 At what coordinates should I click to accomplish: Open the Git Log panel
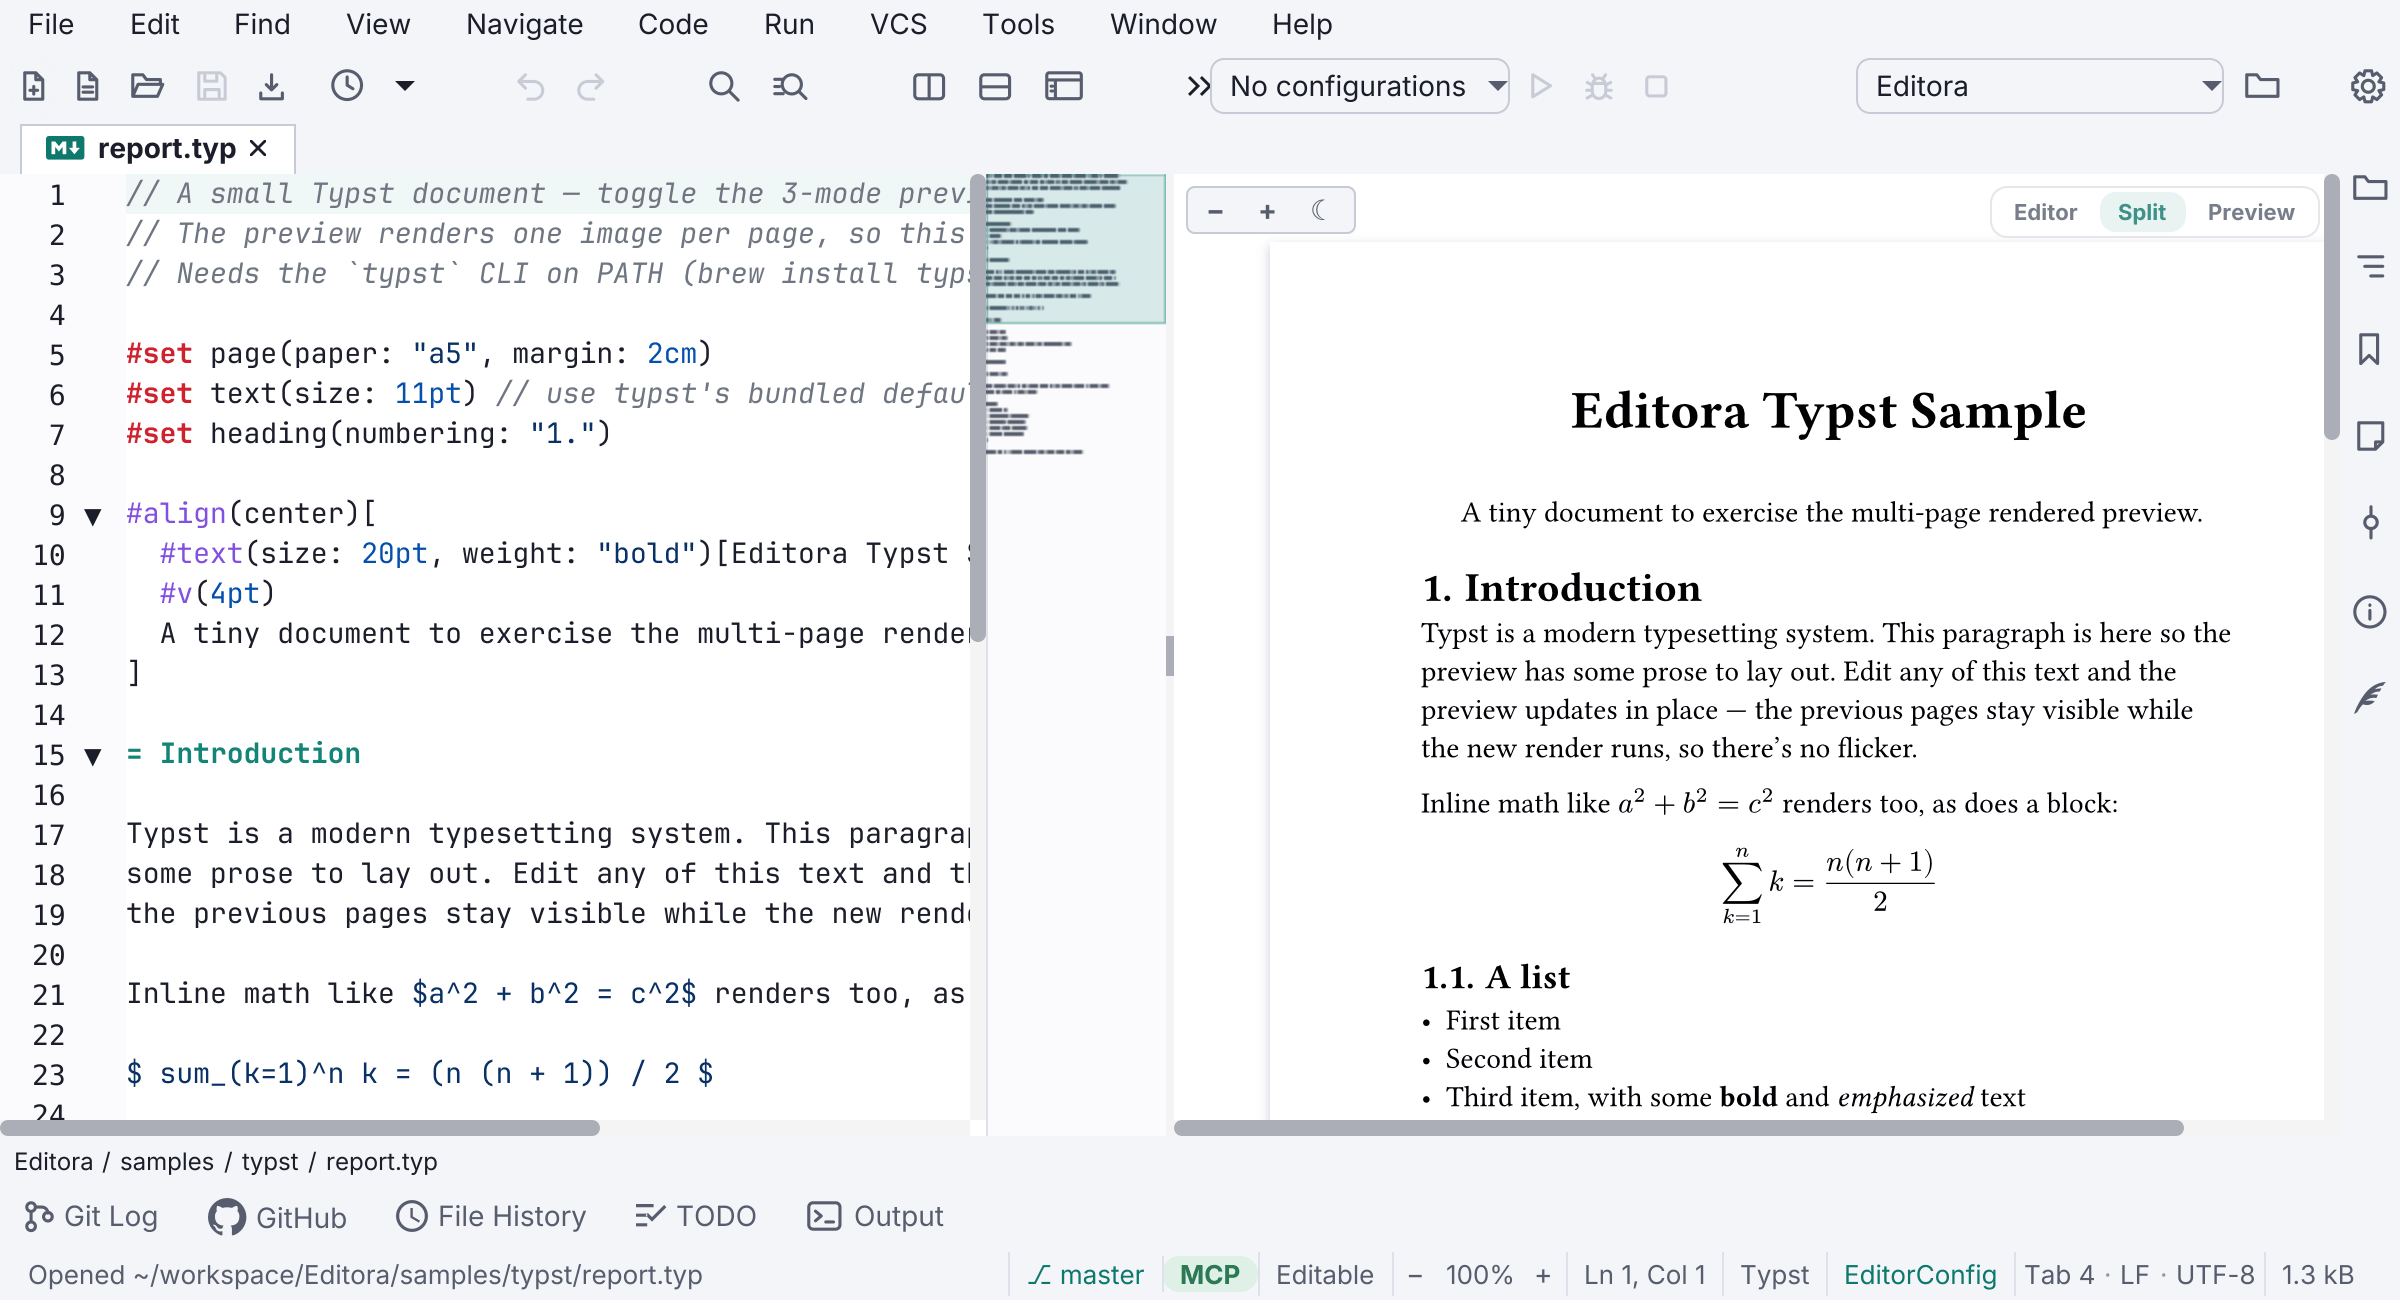tap(91, 1216)
